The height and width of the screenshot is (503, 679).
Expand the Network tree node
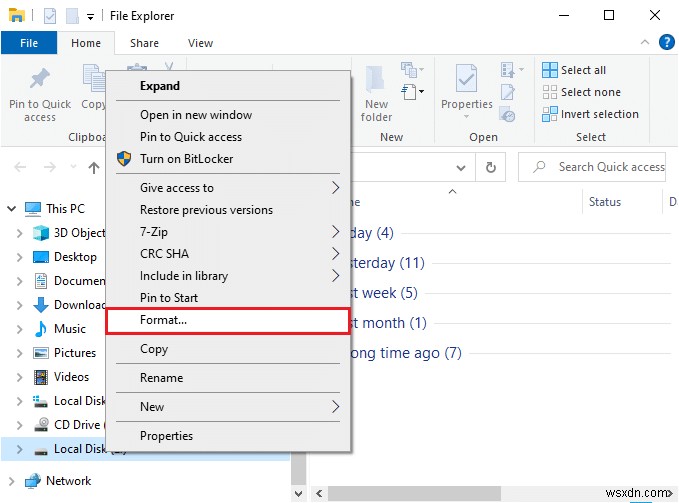click(x=11, y=481)
